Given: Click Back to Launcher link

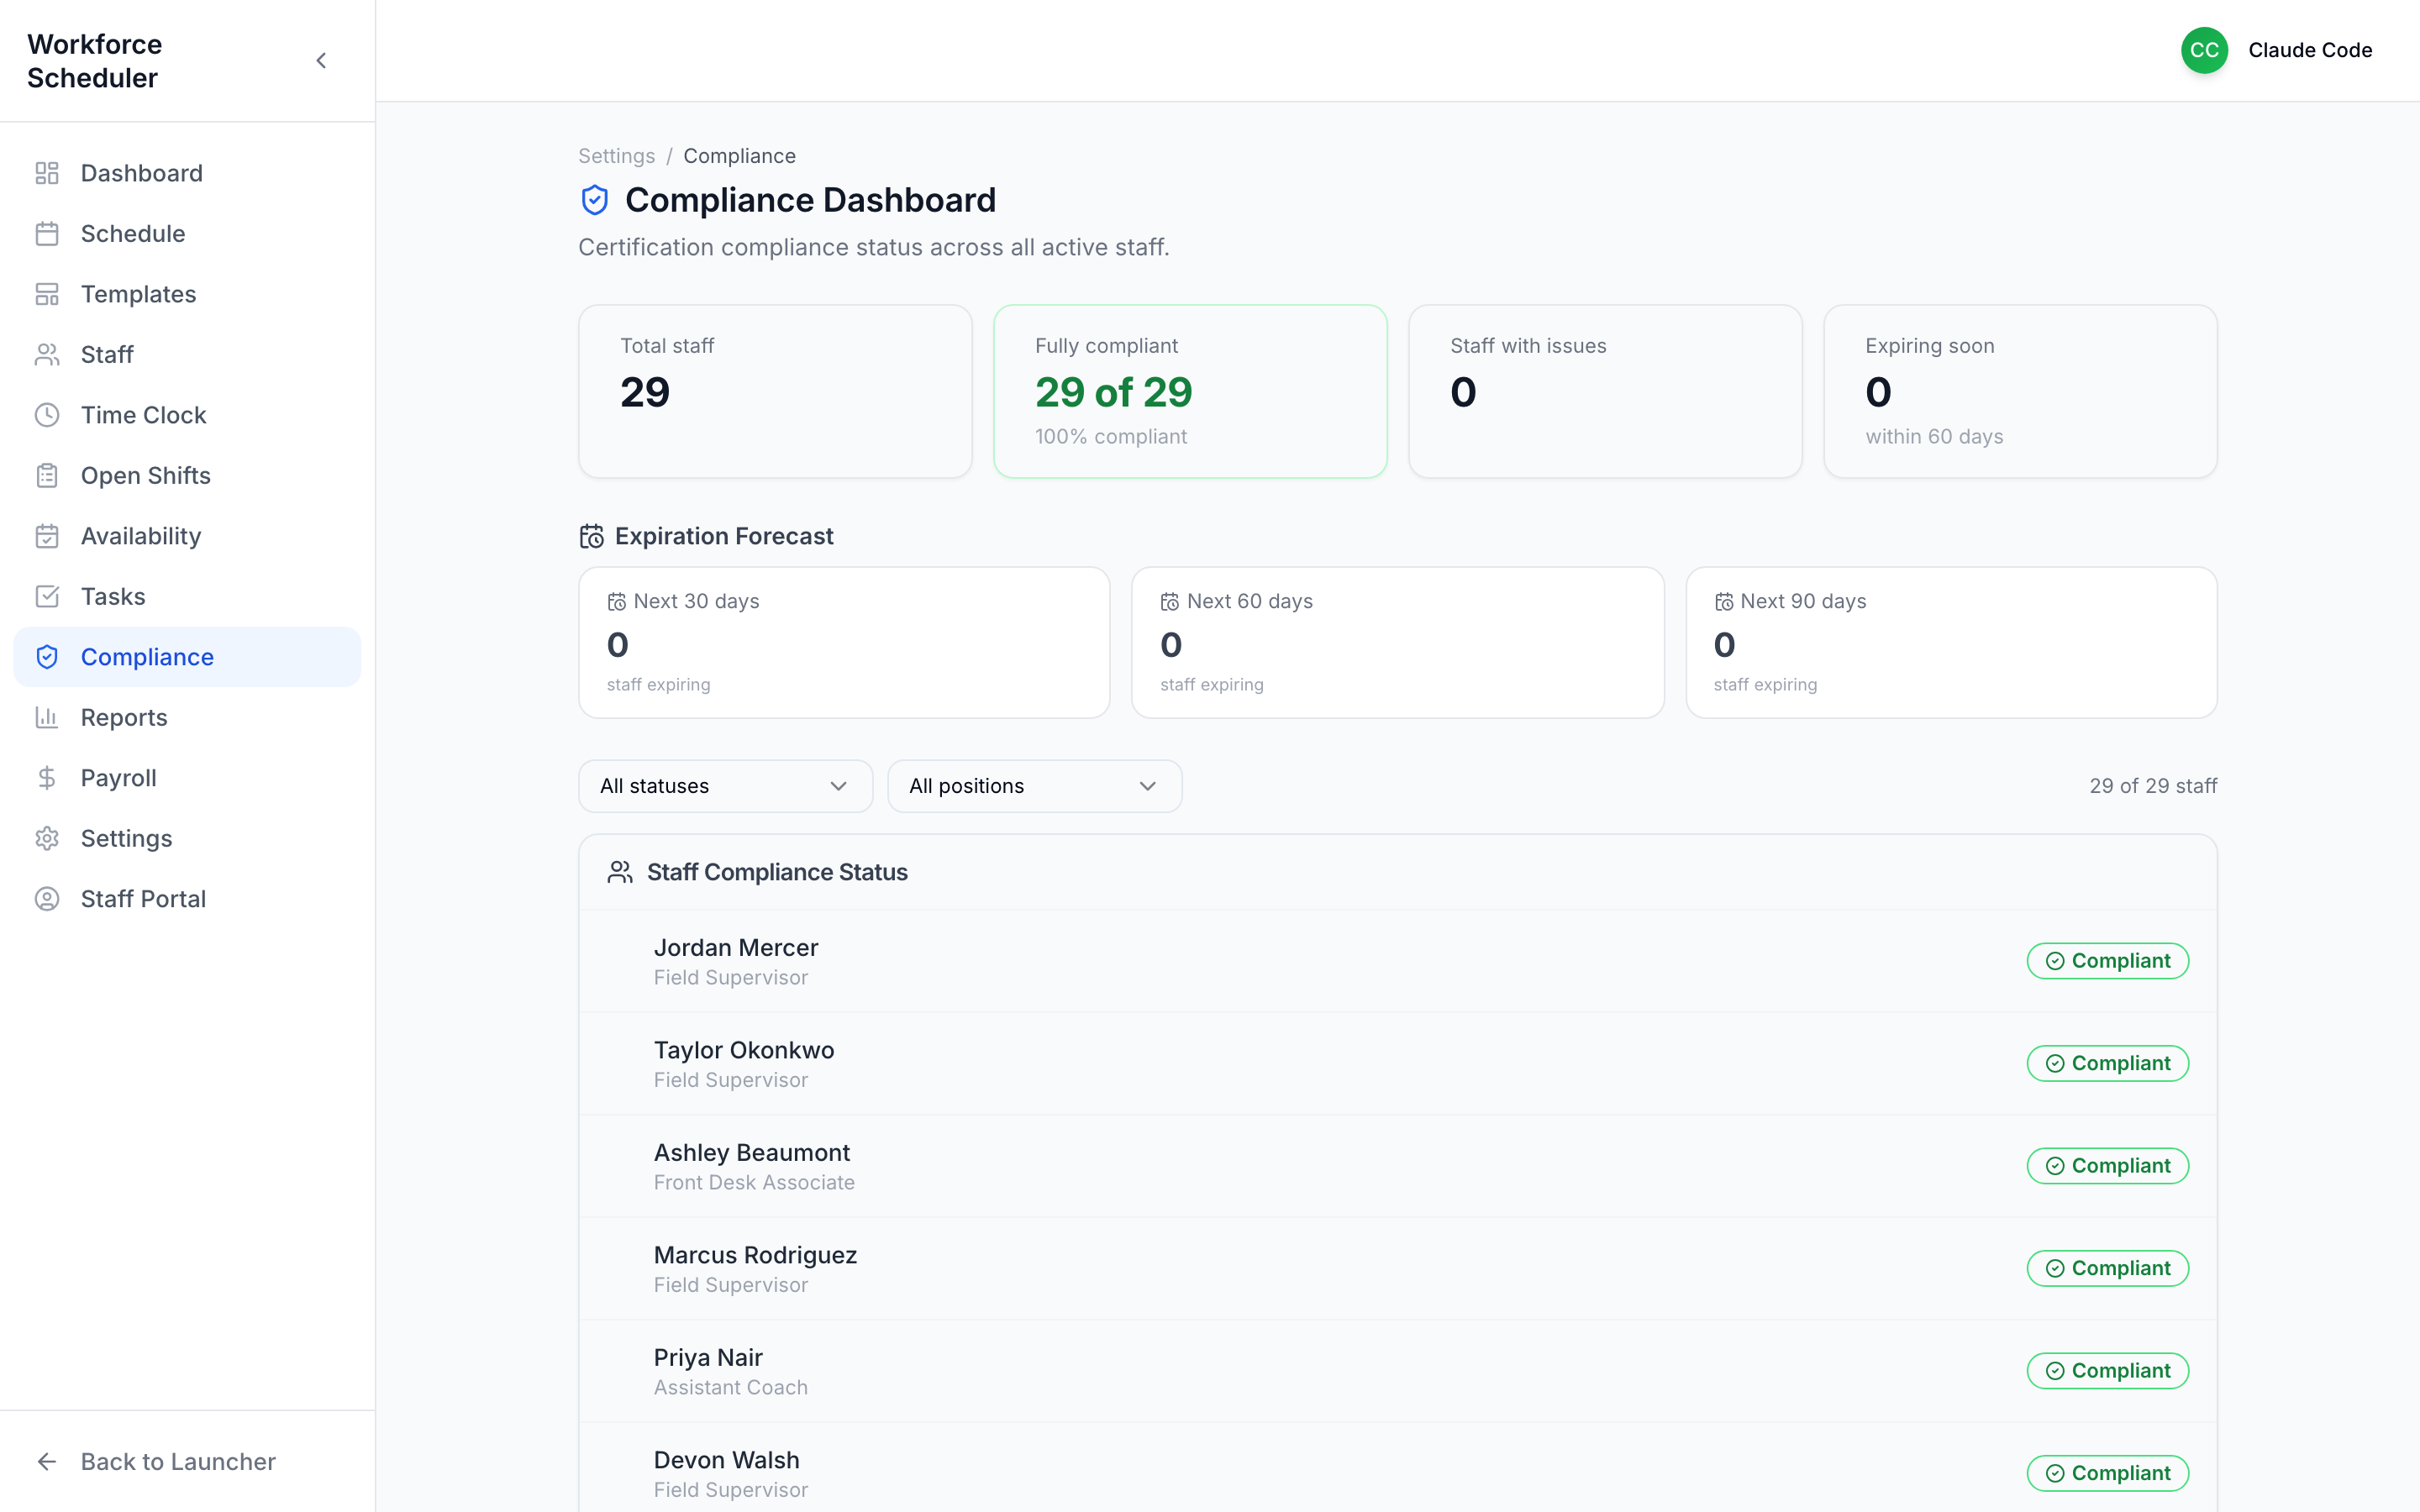Looking at the screenshot, I should 187,1462.
